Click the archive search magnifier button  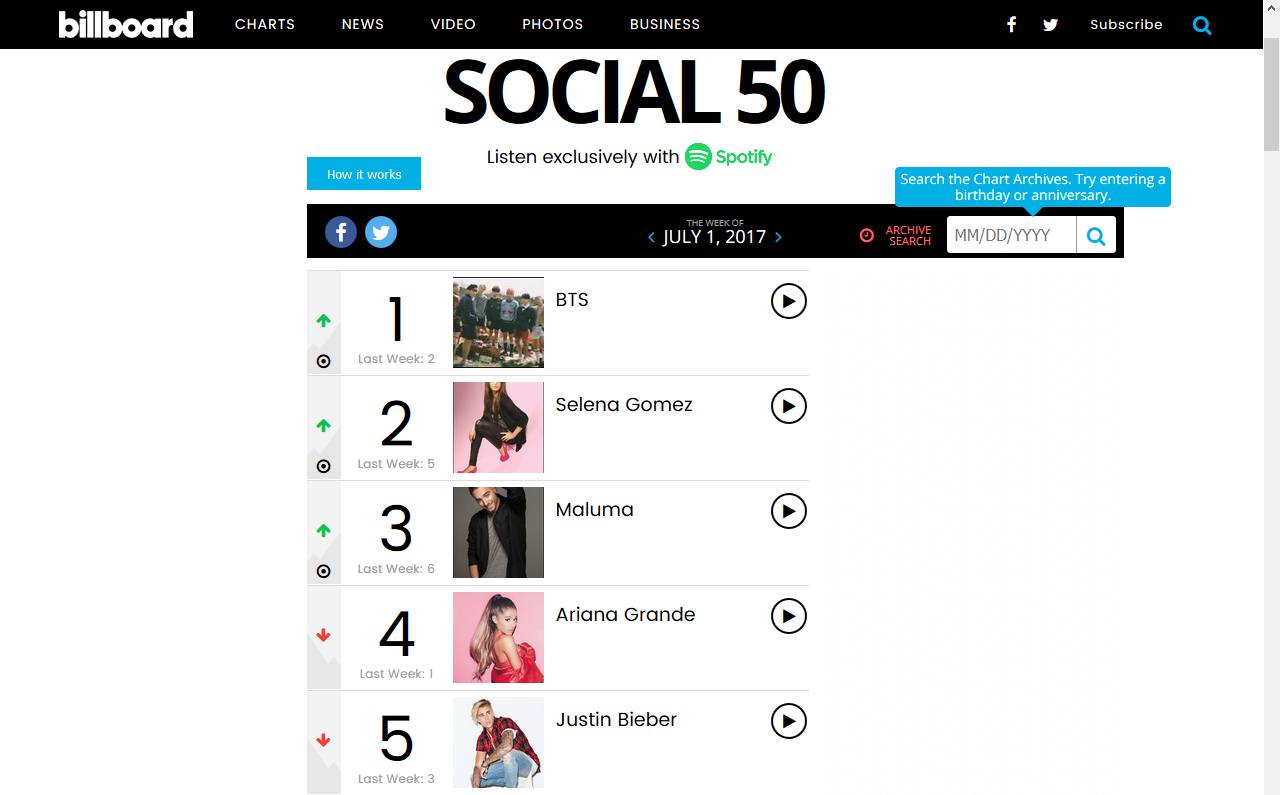click(1096, 236)
